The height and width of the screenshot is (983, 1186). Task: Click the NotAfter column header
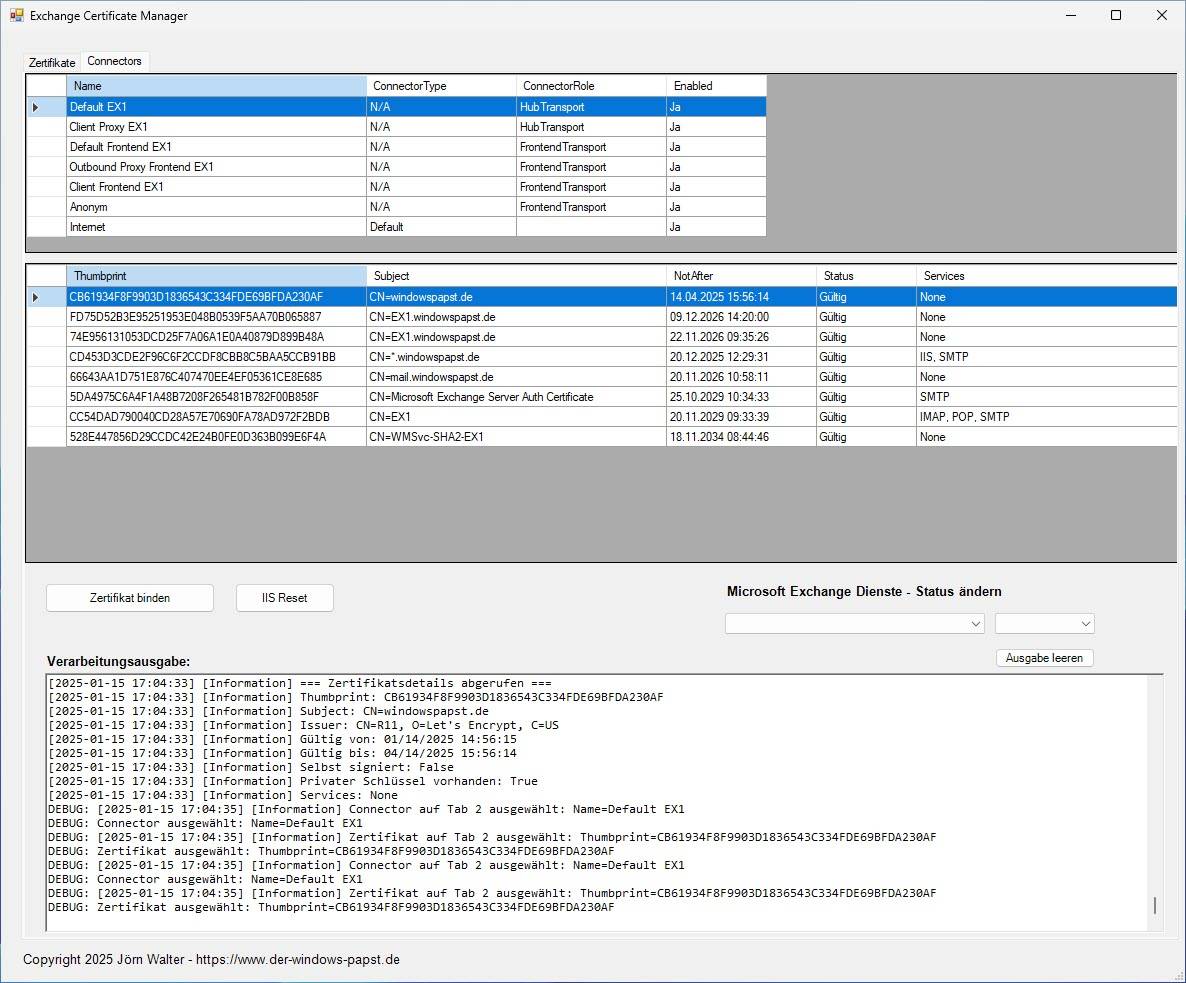[x=740, y=276]
